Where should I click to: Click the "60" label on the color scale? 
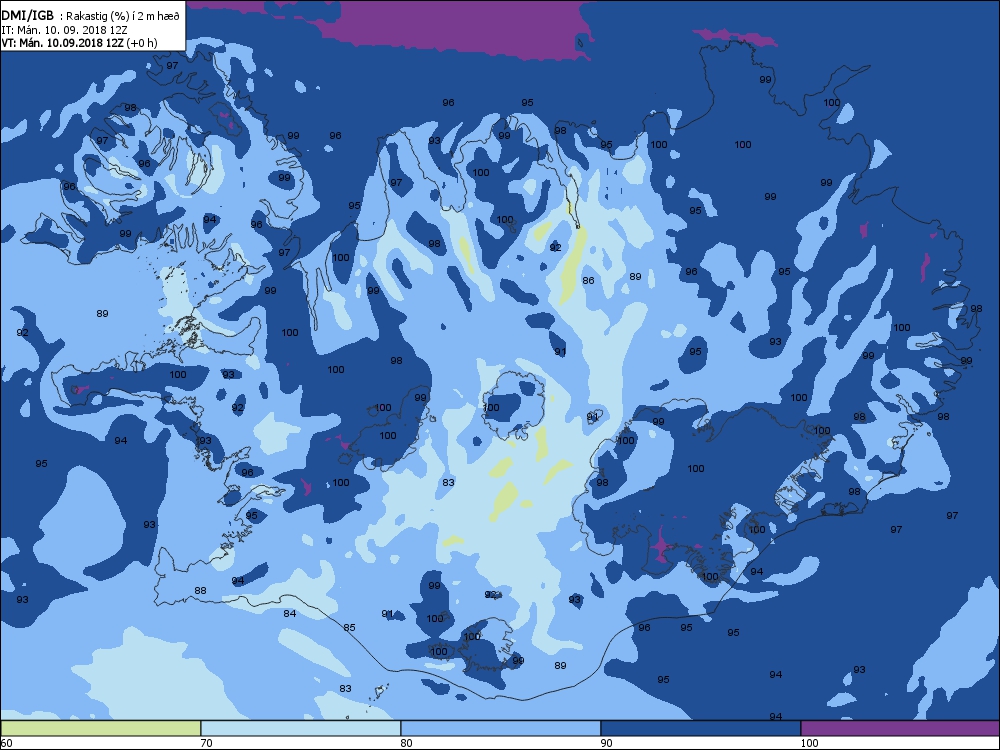[x=6, y=743]
